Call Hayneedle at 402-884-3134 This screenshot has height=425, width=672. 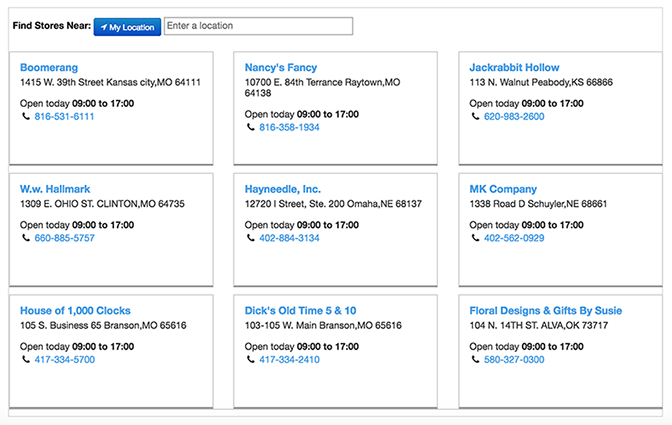pos(289,238)
